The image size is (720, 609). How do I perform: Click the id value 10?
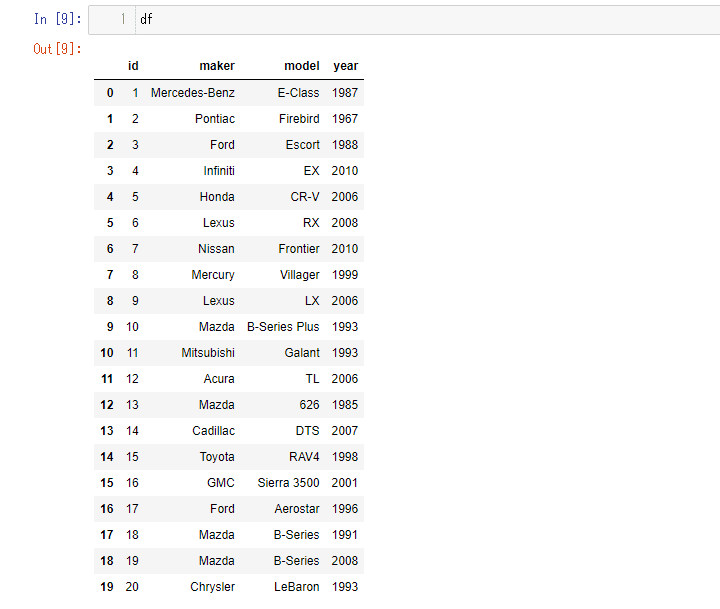[x=132, y=327]
